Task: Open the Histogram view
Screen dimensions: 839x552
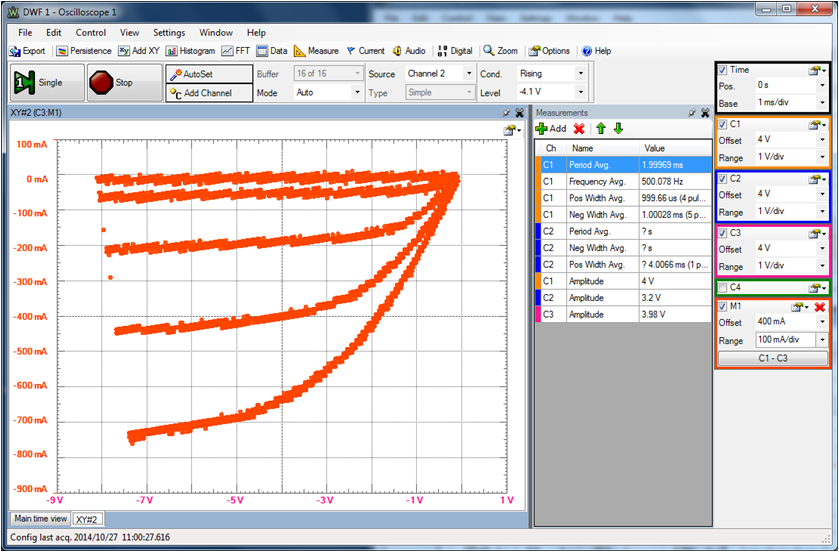Action: click(191, 51)
